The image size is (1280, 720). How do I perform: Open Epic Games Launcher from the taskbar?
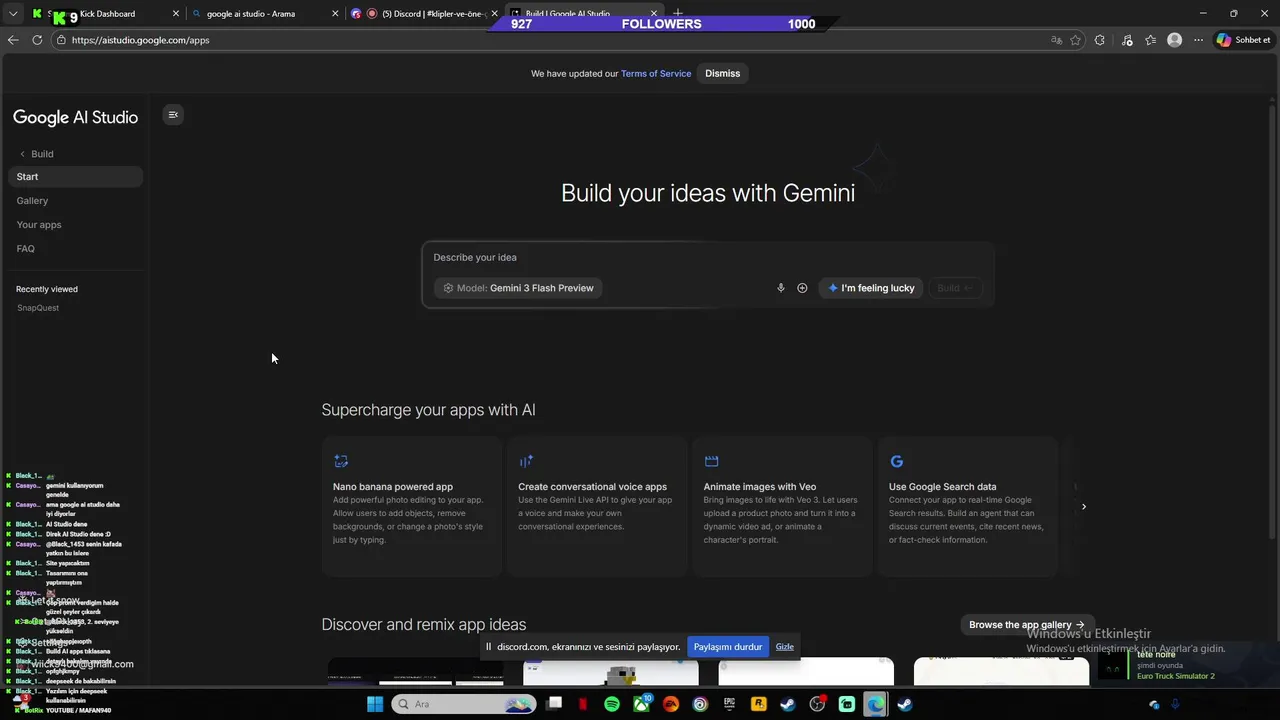click(729, 704)
